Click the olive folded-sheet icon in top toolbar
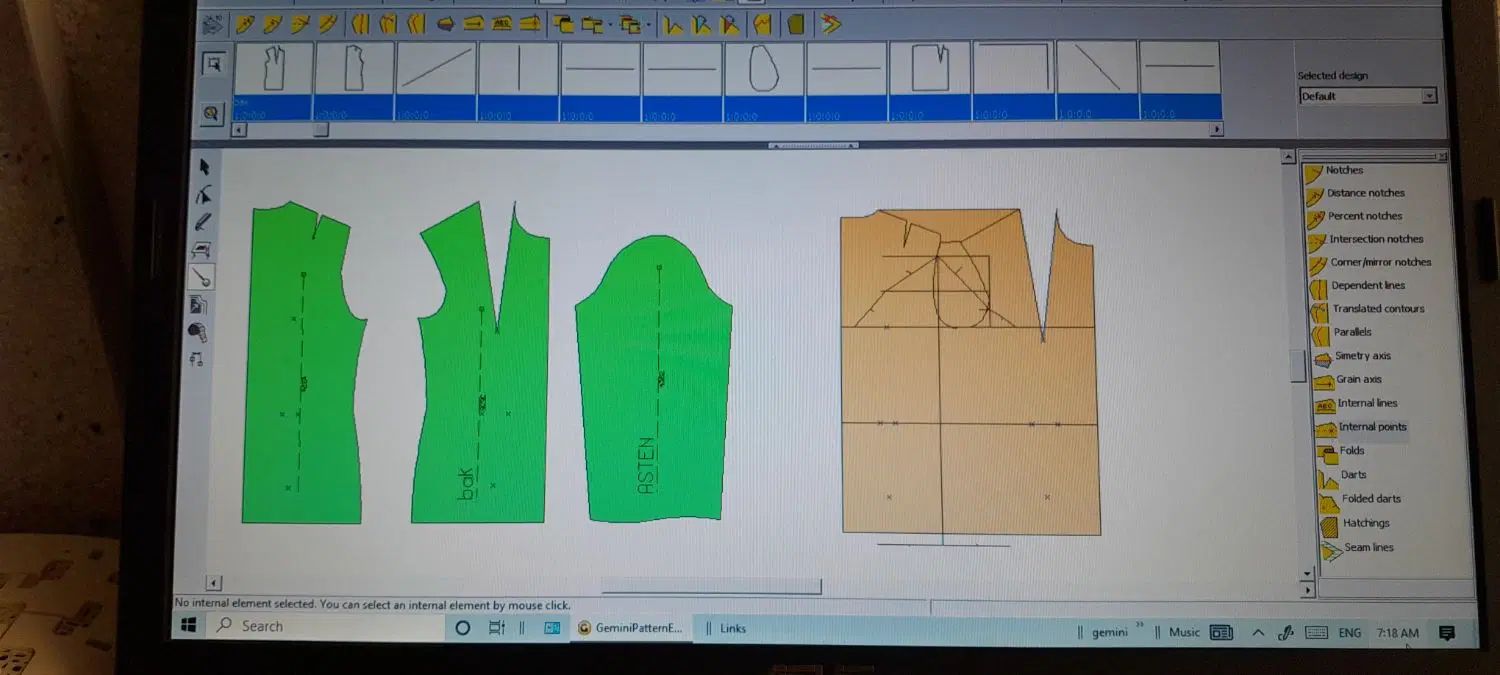Viewport: 1500px width, 675px height. pyautogui.click(x=796, y=24)
